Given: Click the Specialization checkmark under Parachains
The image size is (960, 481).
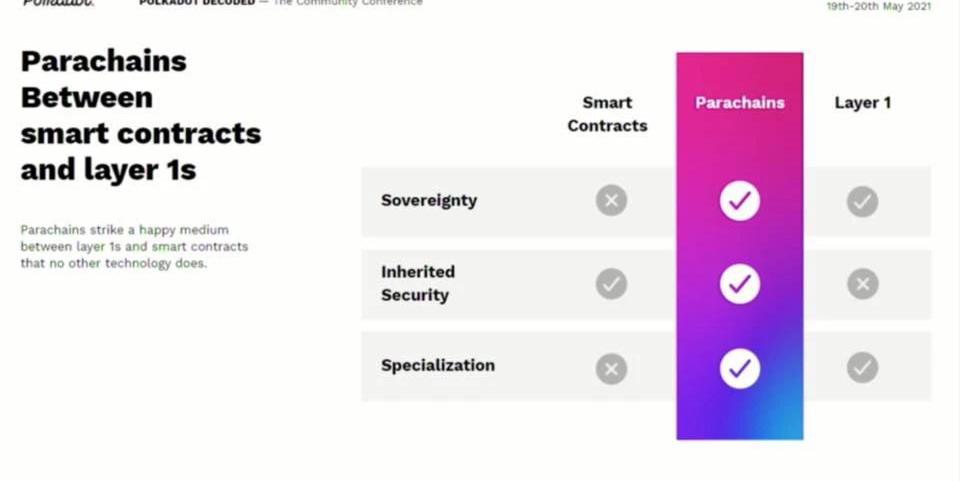Looking at the screenshot, I should (739, 368).
